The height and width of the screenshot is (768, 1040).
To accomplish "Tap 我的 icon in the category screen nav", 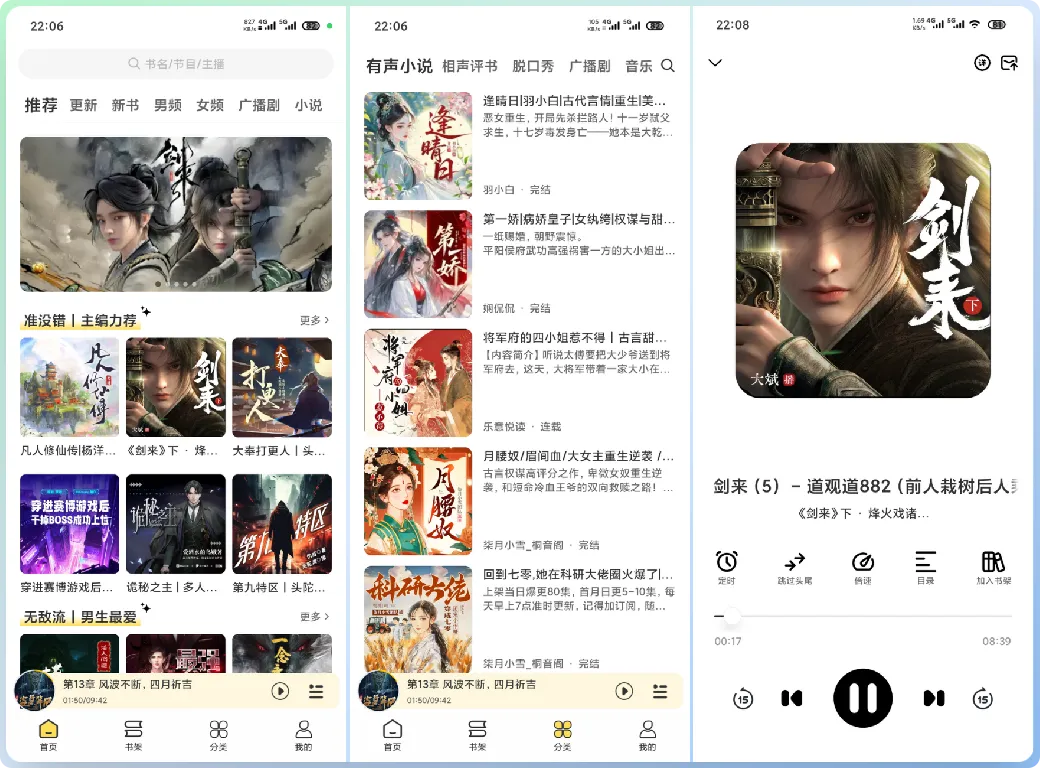I will (x=647, y=730).
